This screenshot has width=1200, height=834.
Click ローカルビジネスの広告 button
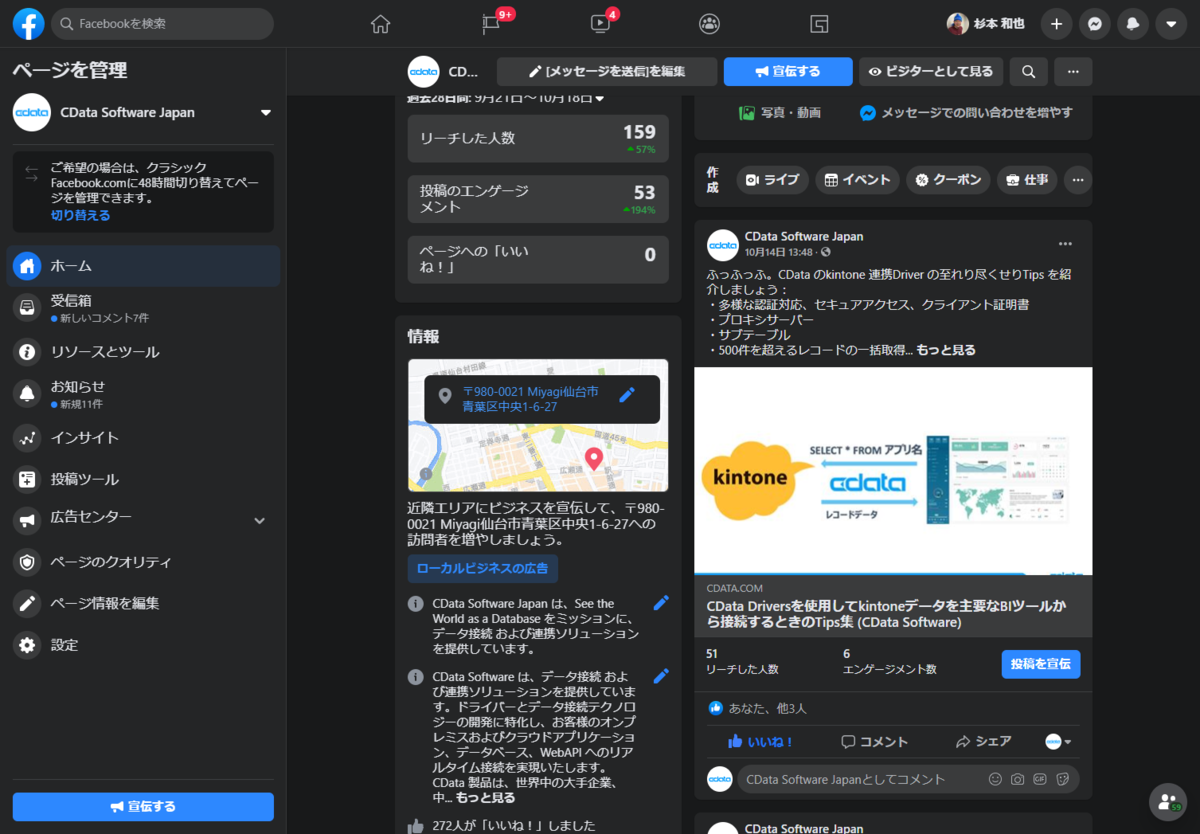(483, 568)
